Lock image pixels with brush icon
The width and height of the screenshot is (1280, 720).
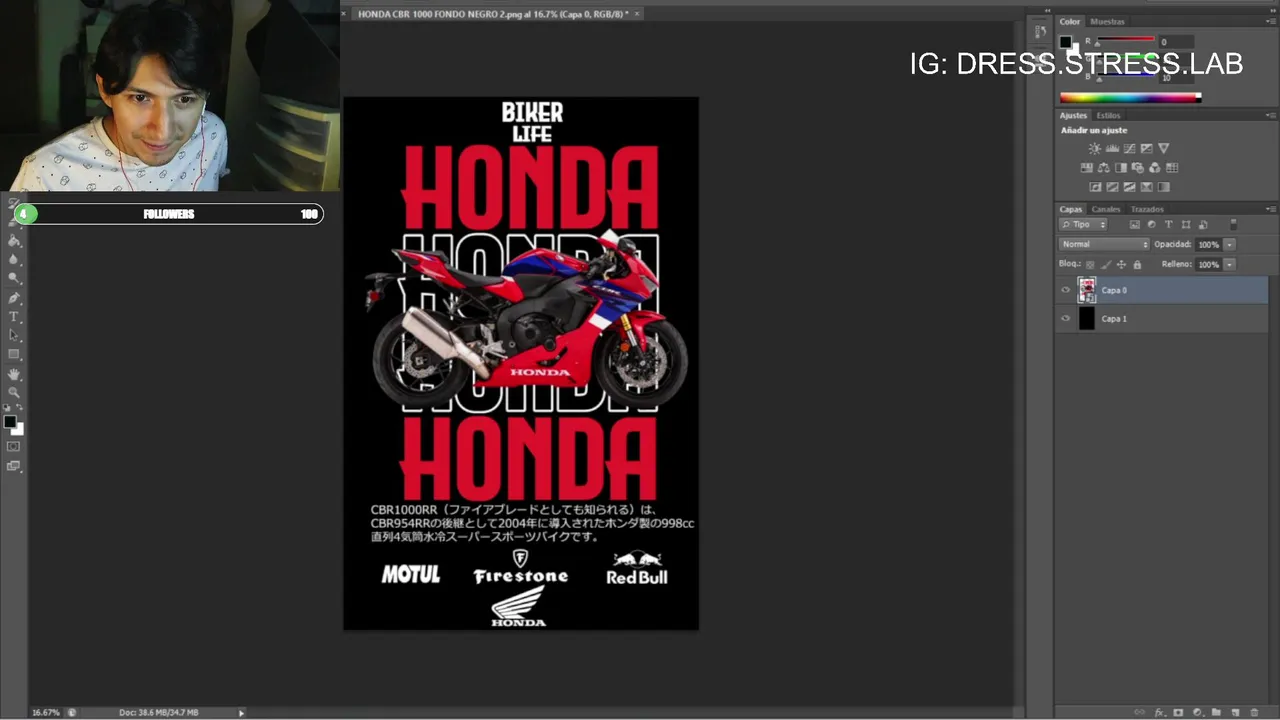(x=1106, y=265)
